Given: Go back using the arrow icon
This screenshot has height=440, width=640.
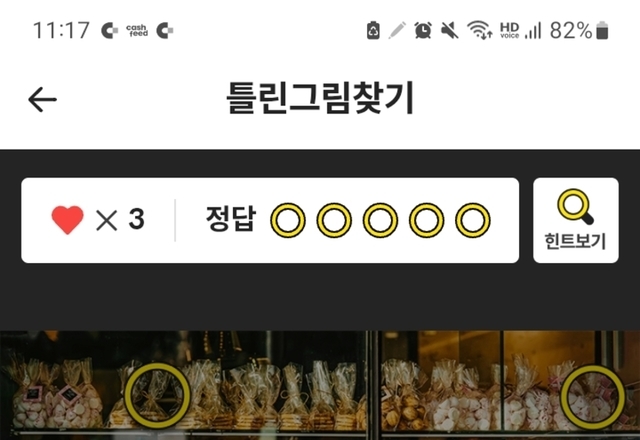Looking at the screenshot, I should (42, 99).
